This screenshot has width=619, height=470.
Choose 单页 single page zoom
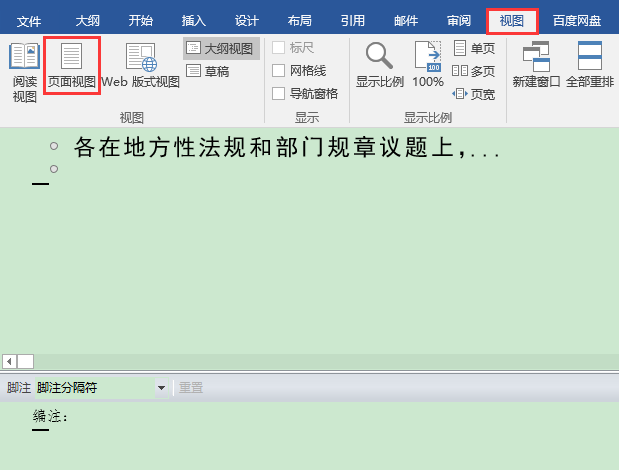(x=474, y=48)
